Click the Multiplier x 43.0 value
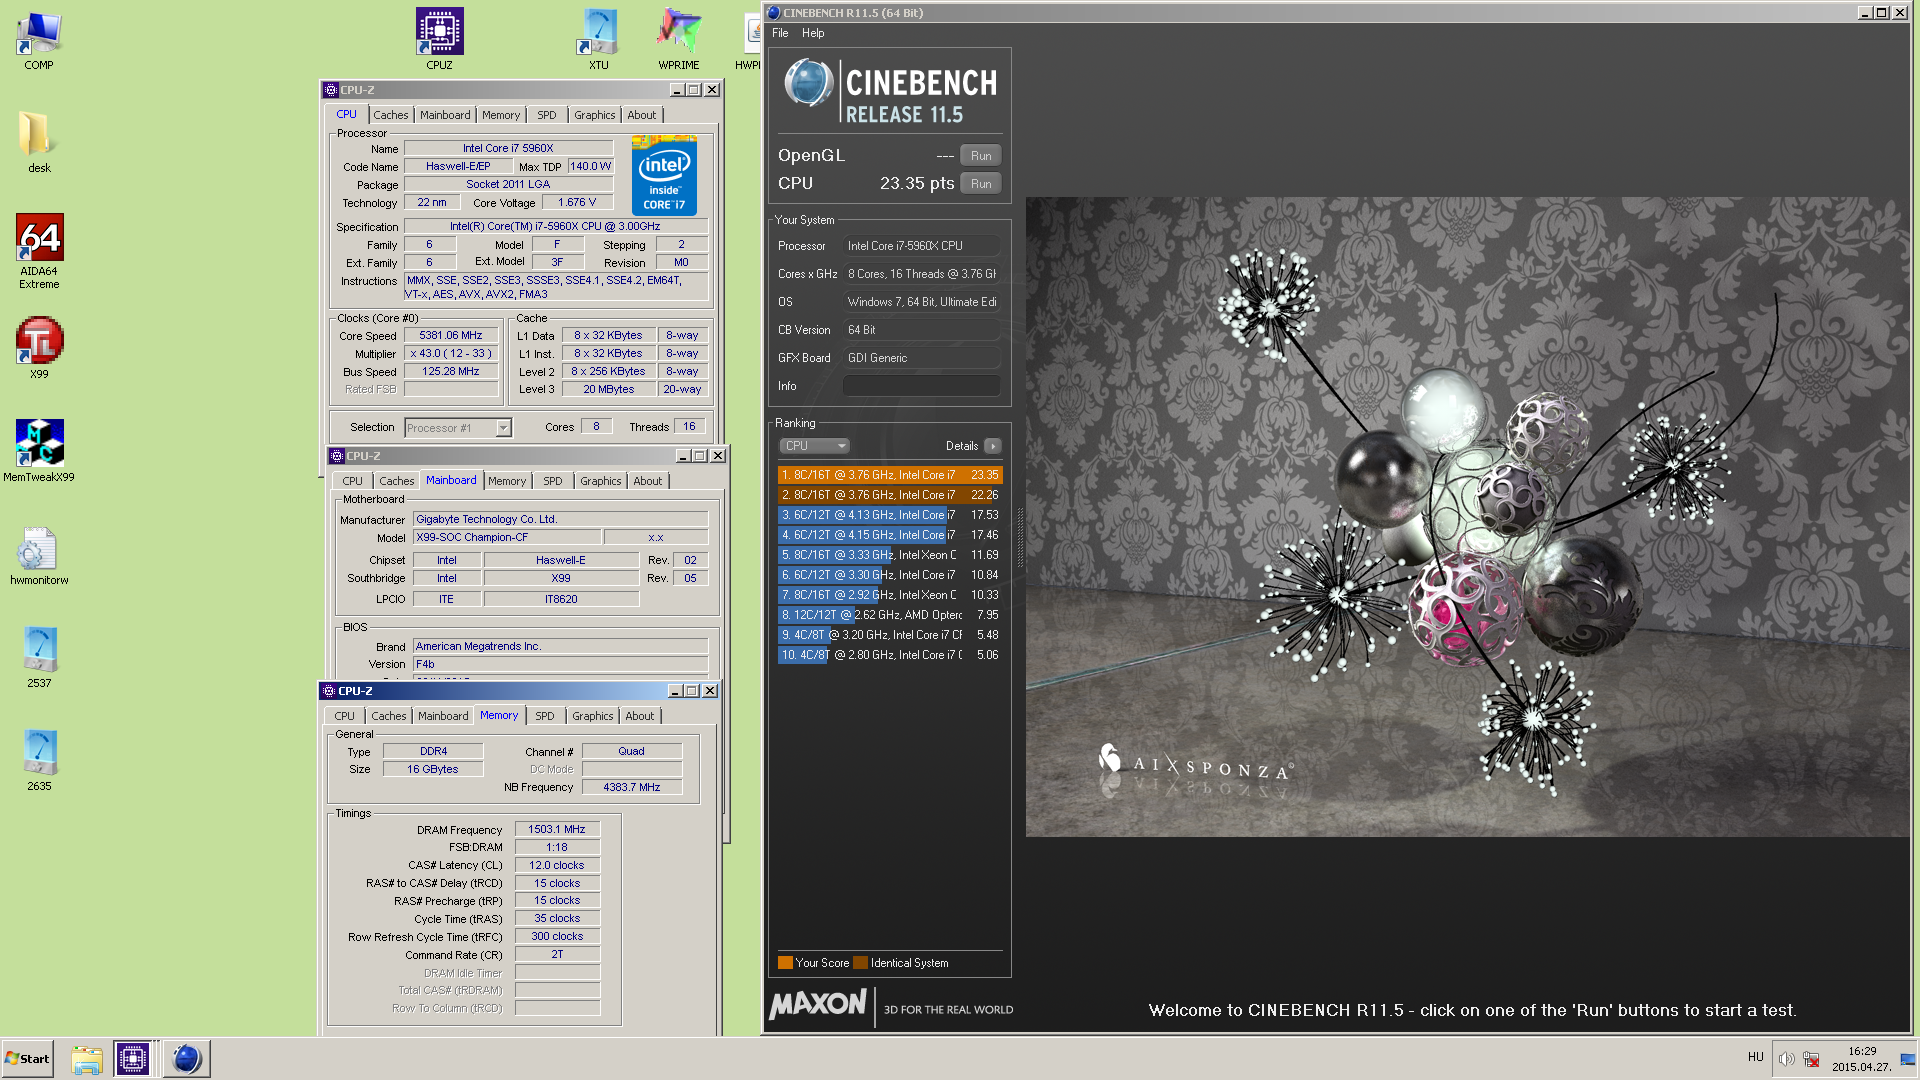This screenshot has height=1080, width=1920. coord(450,354)
